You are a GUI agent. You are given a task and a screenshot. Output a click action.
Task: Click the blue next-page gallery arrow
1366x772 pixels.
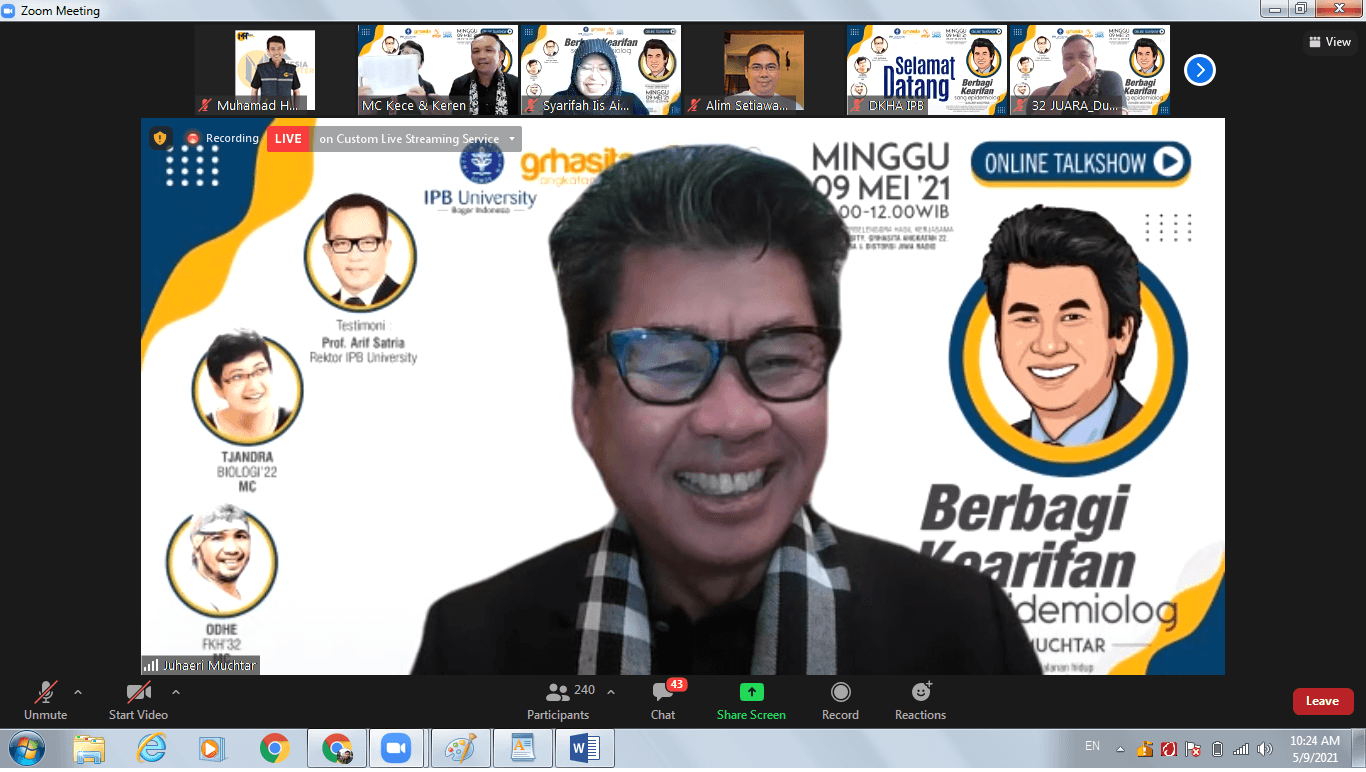1198,70
